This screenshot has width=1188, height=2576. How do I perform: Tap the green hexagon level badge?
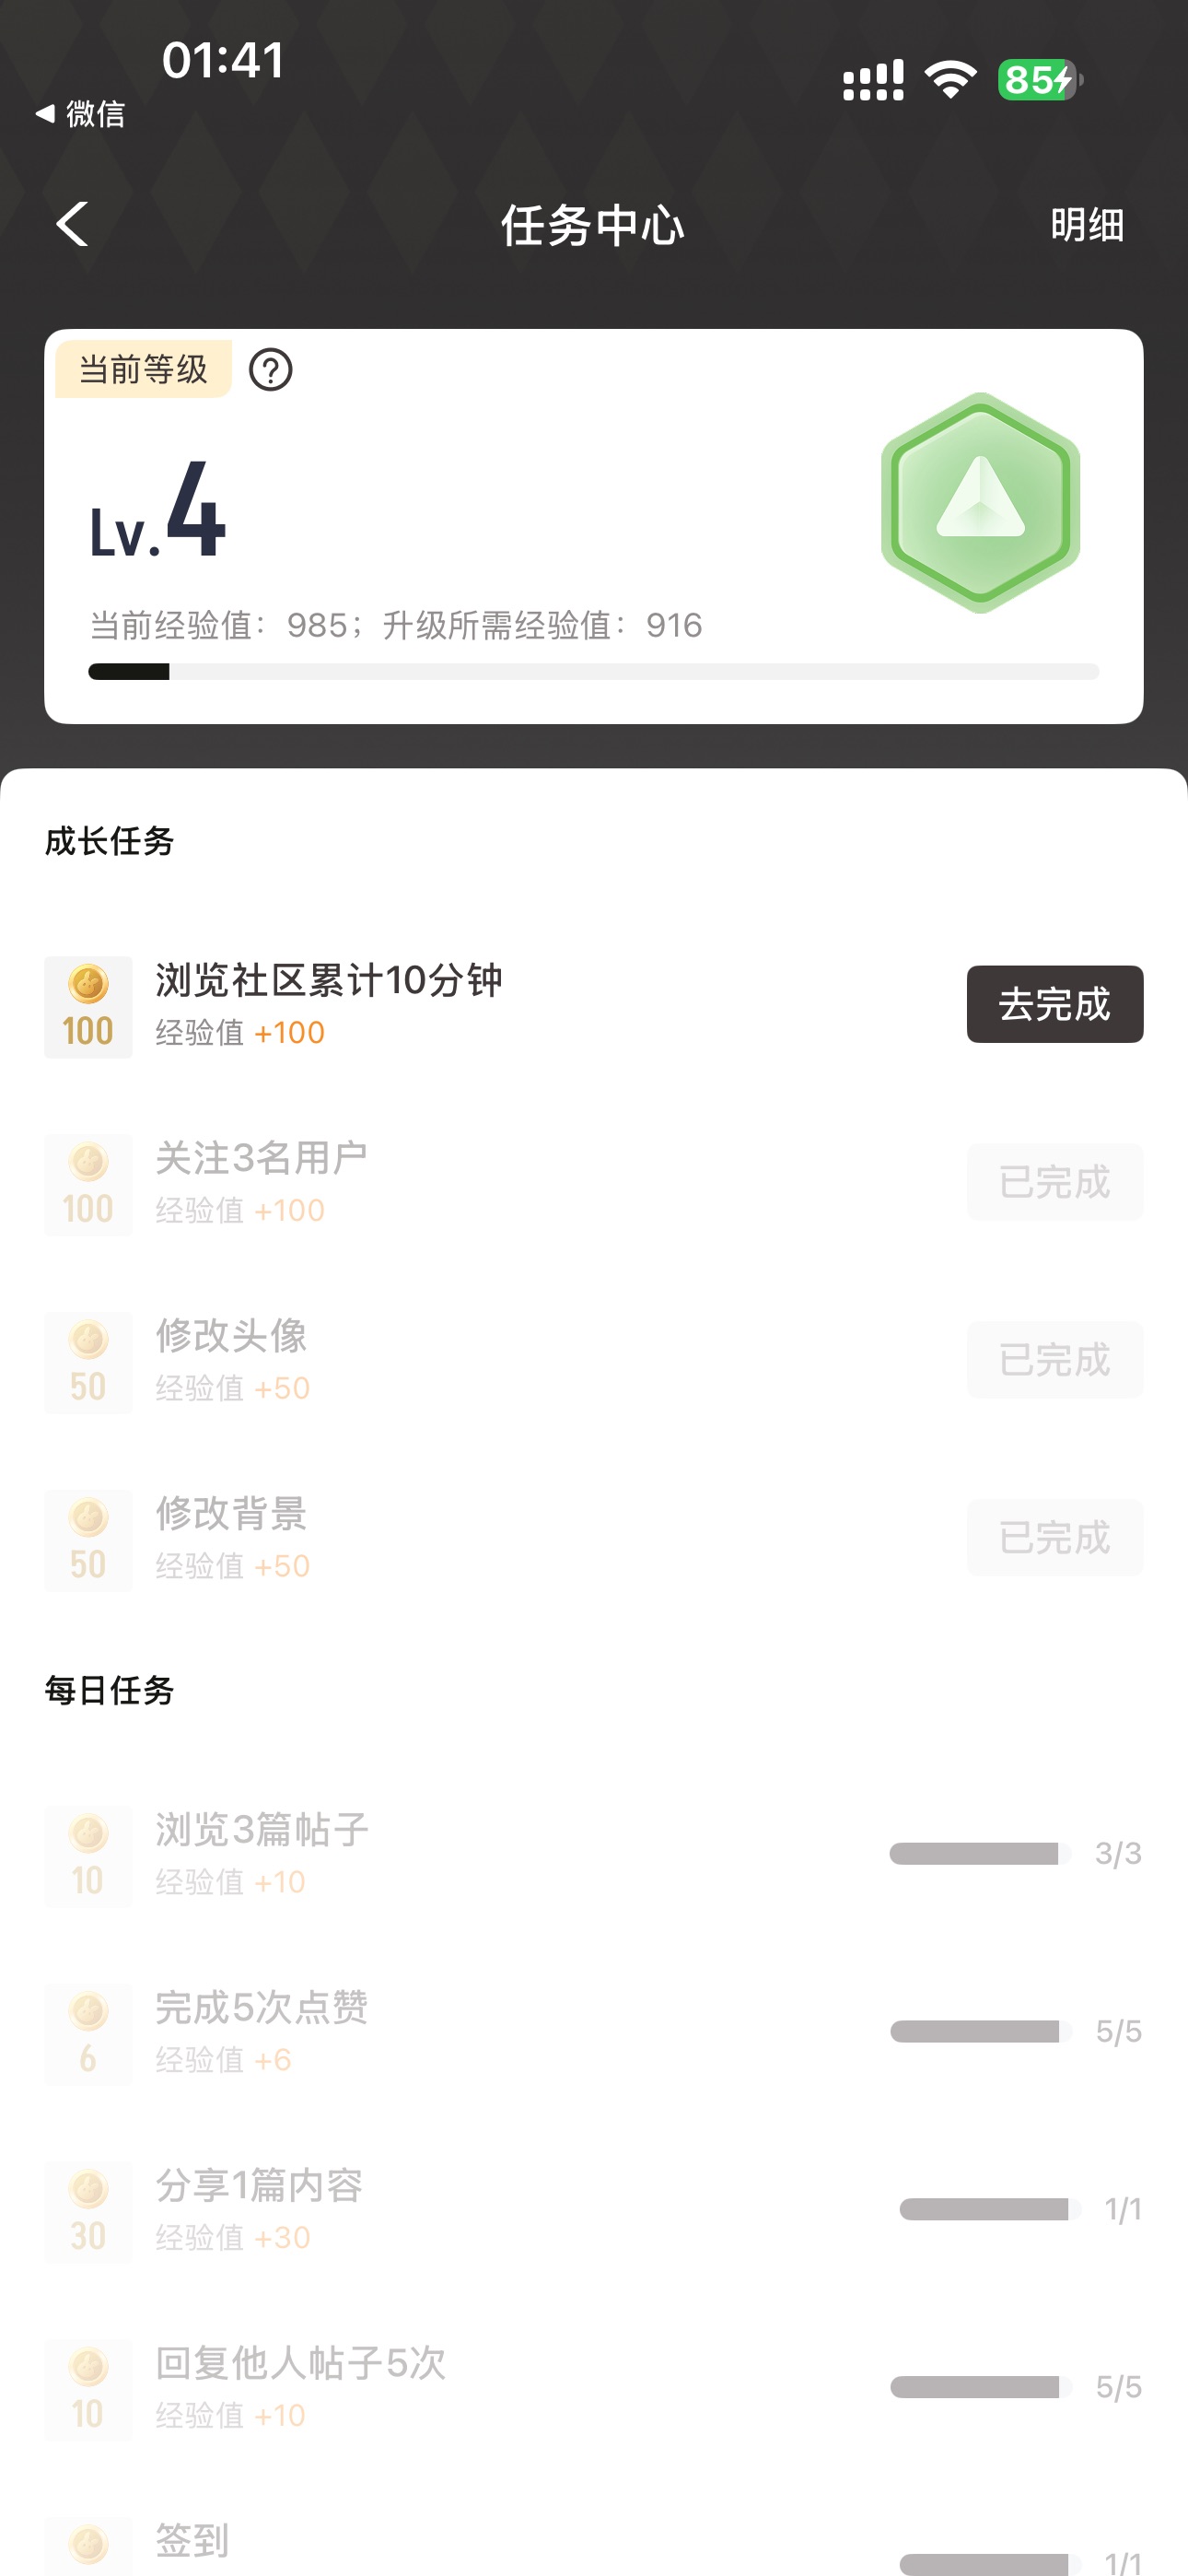coord(980,502)
